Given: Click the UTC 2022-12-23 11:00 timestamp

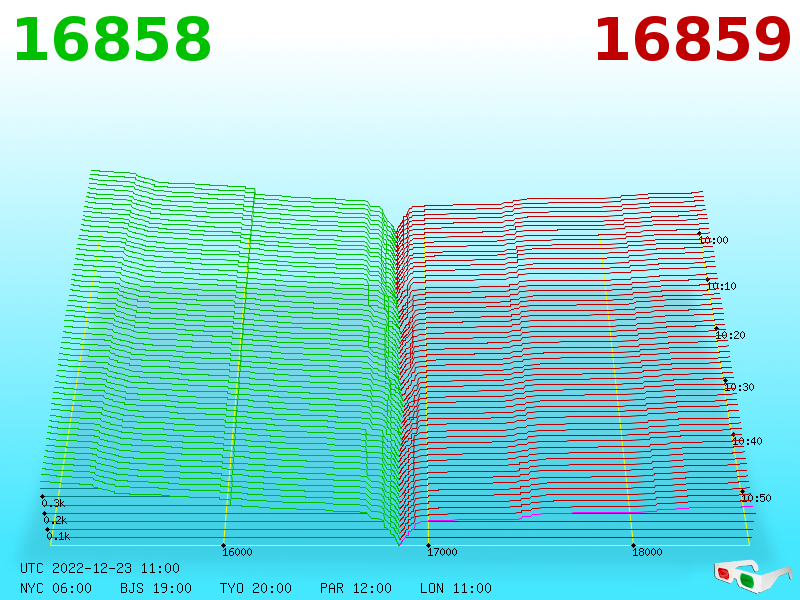Looking at the screenshot, I should [x=100, y=568].
